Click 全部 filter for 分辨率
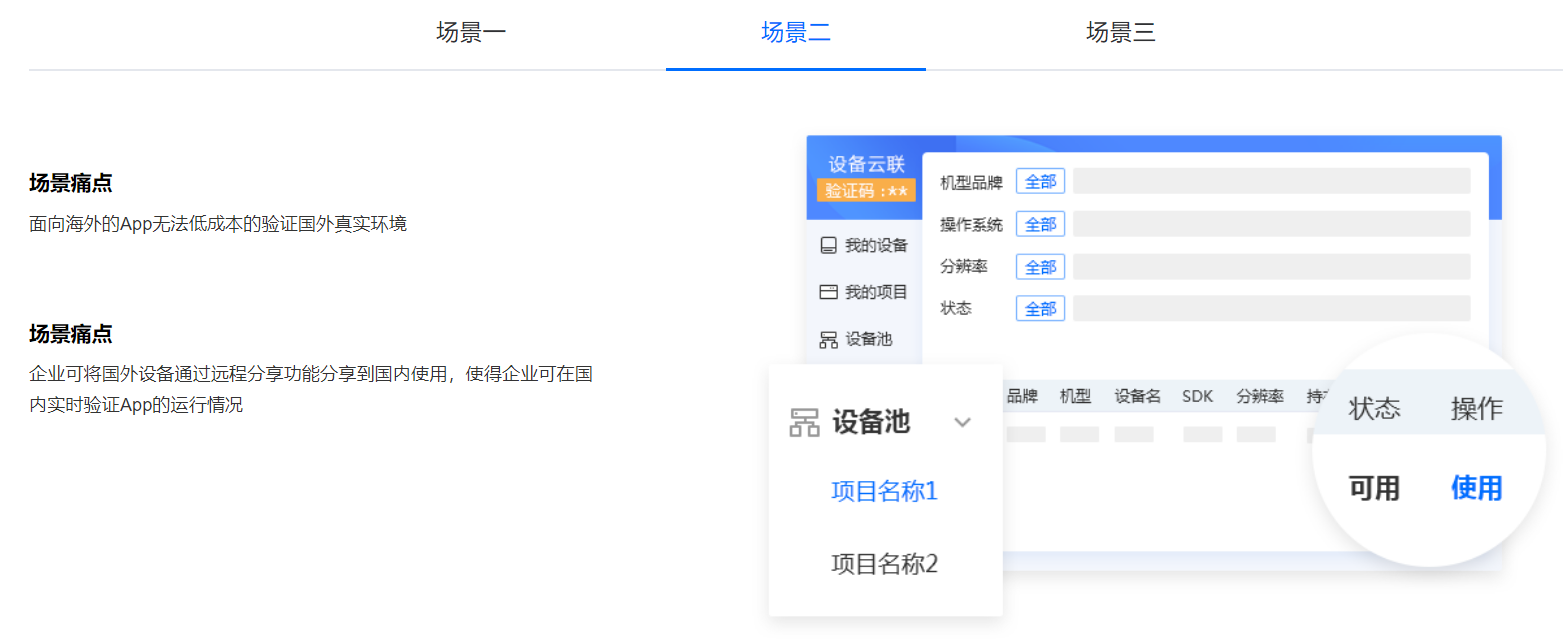Screen dimensions: 1568x642 click(x=1041, y=267)
